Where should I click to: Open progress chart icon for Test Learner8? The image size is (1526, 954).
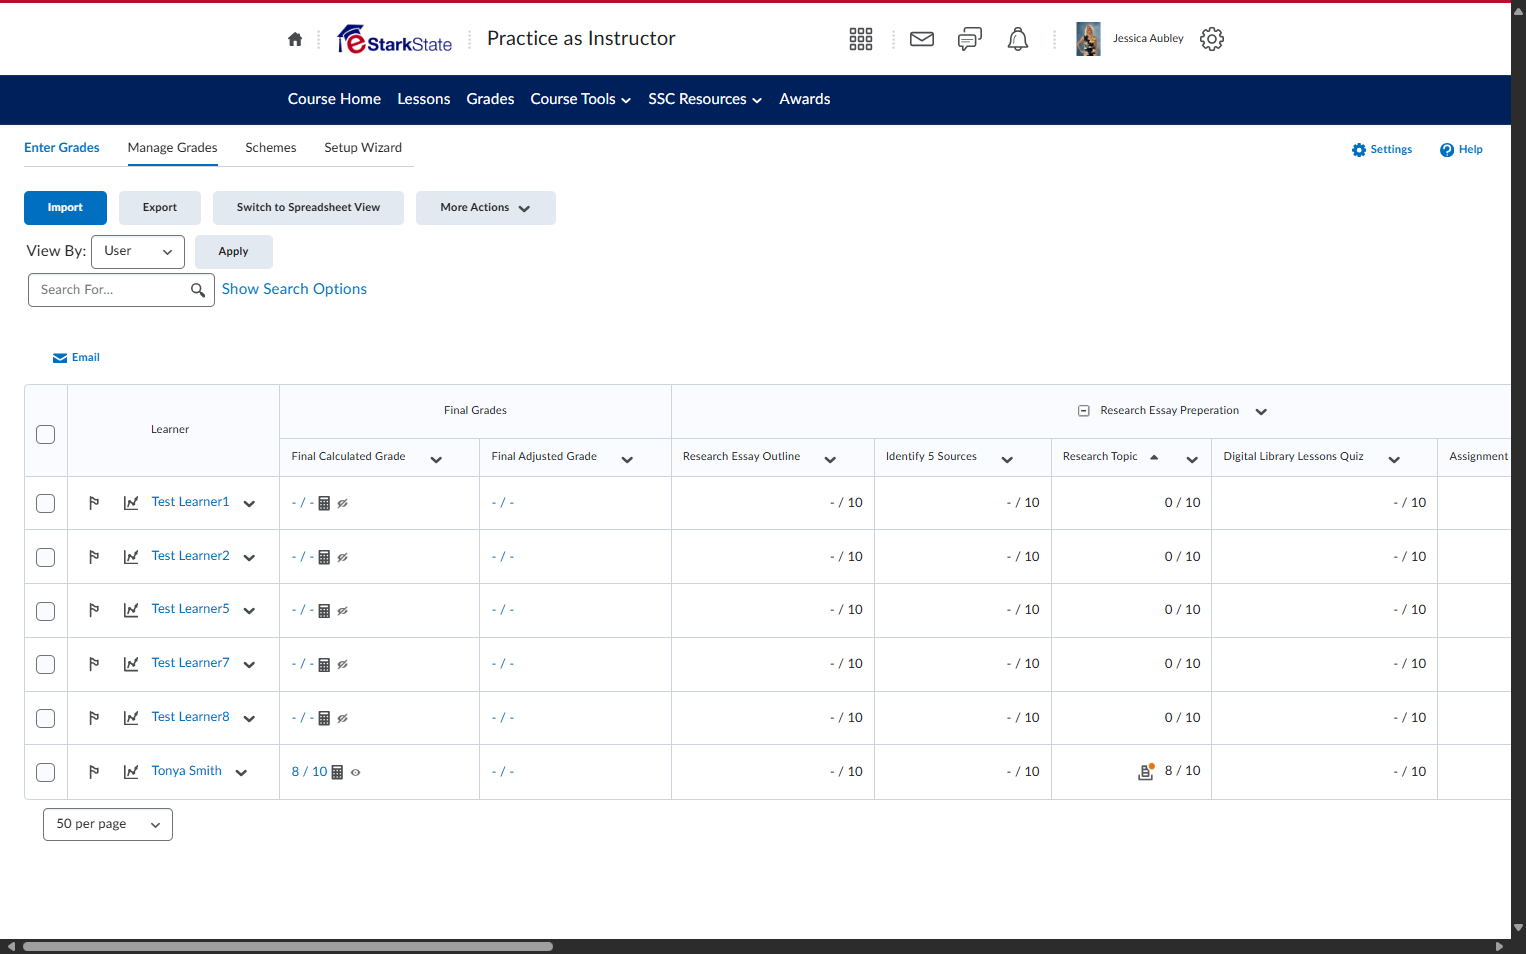[131, 718]
